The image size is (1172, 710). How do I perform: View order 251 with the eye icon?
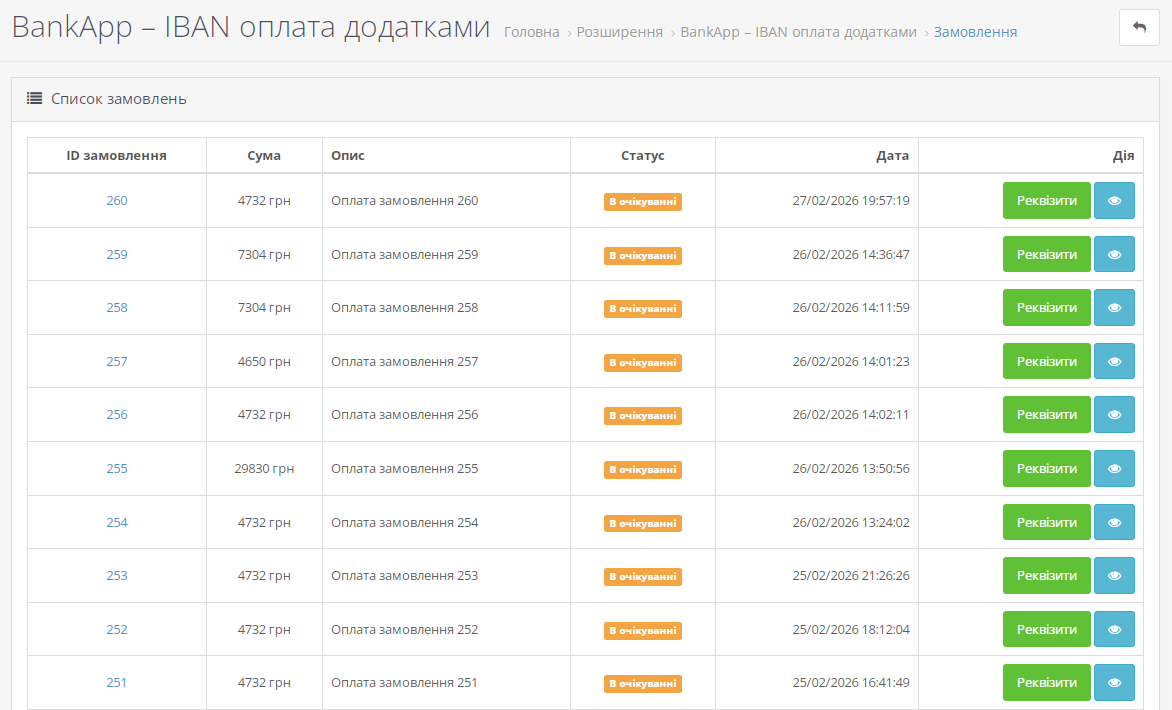point(1114,682)
